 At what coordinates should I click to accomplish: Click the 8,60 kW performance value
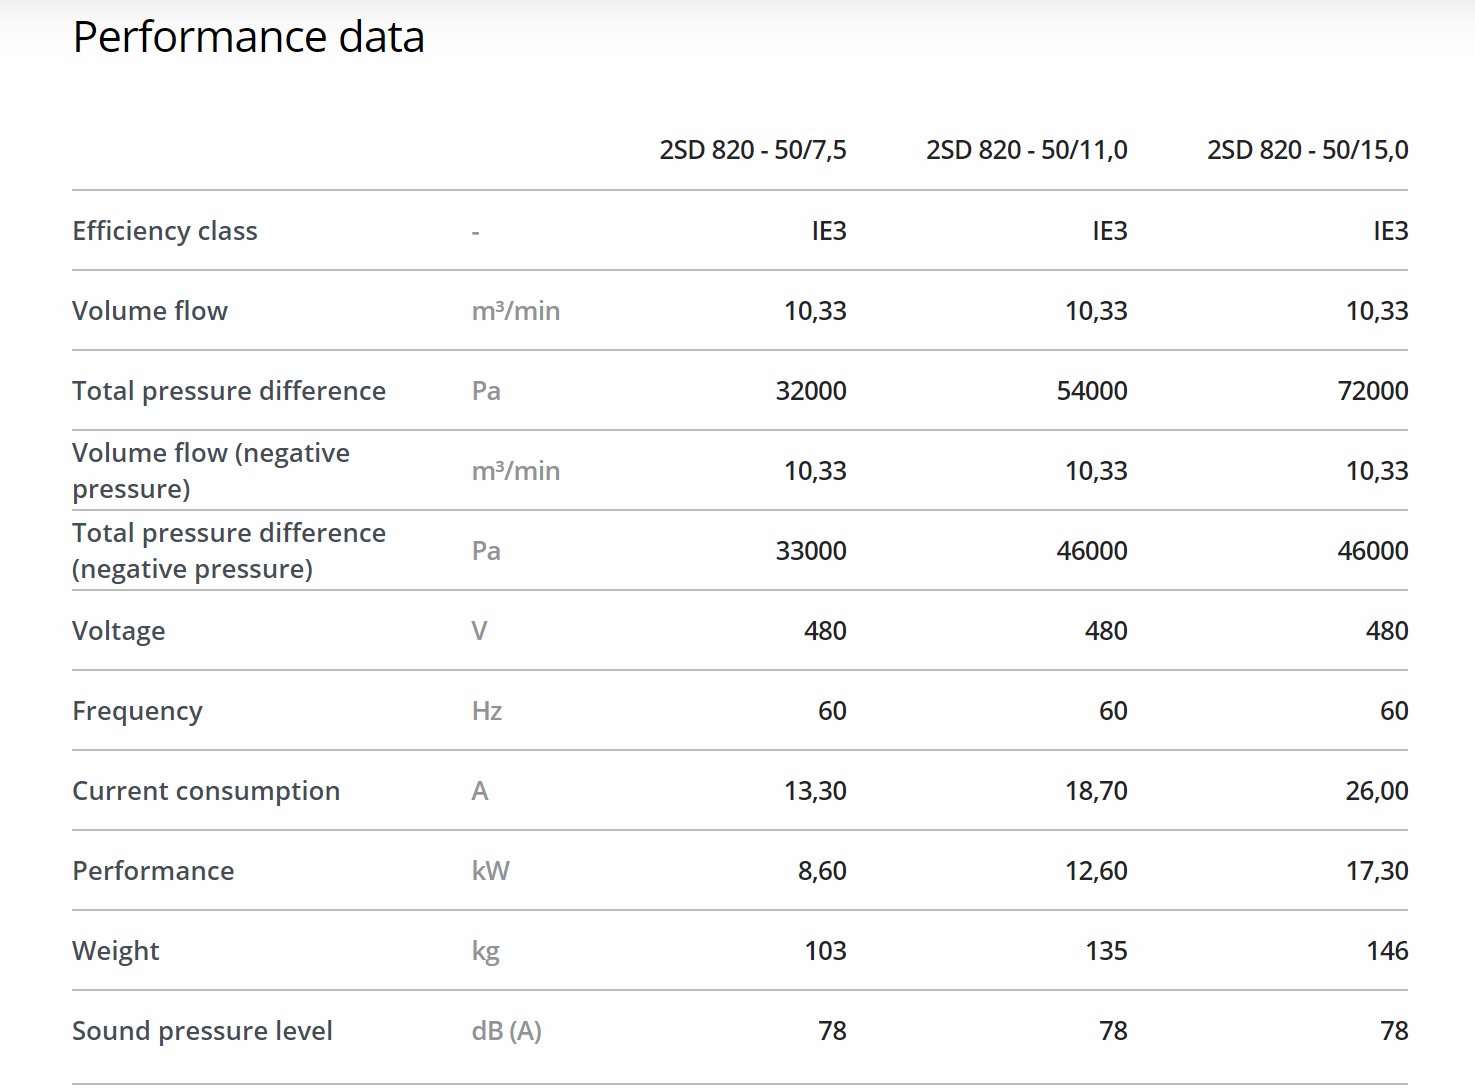coord(822,871)
